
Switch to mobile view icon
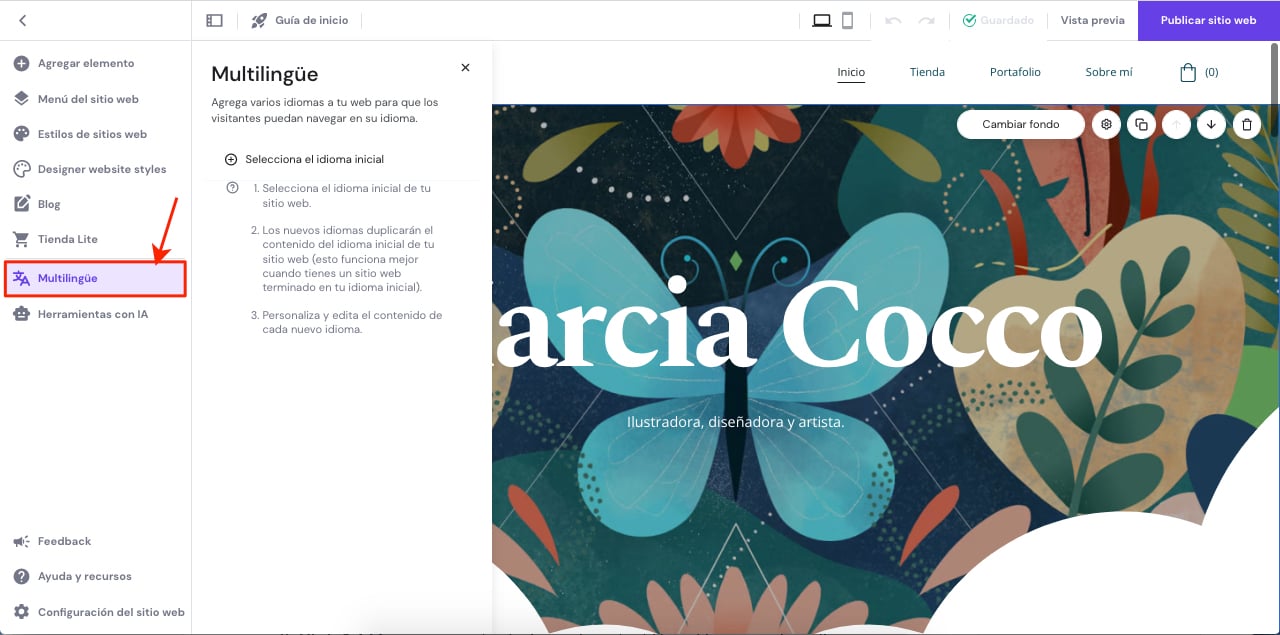[847, 20]
